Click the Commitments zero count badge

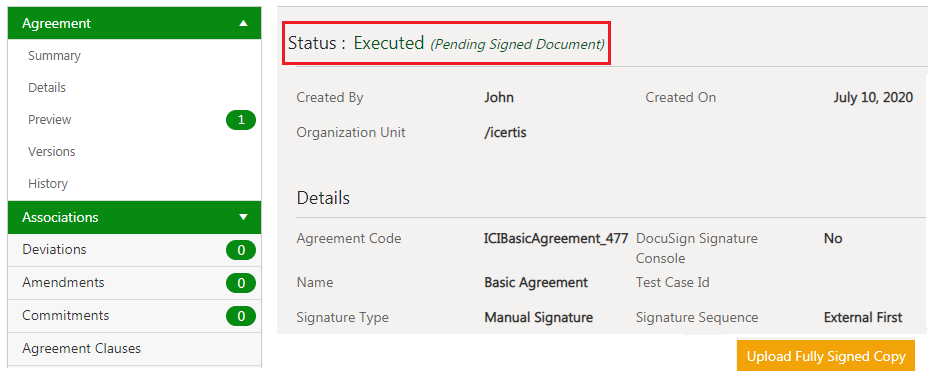click(x=241, y=317)
